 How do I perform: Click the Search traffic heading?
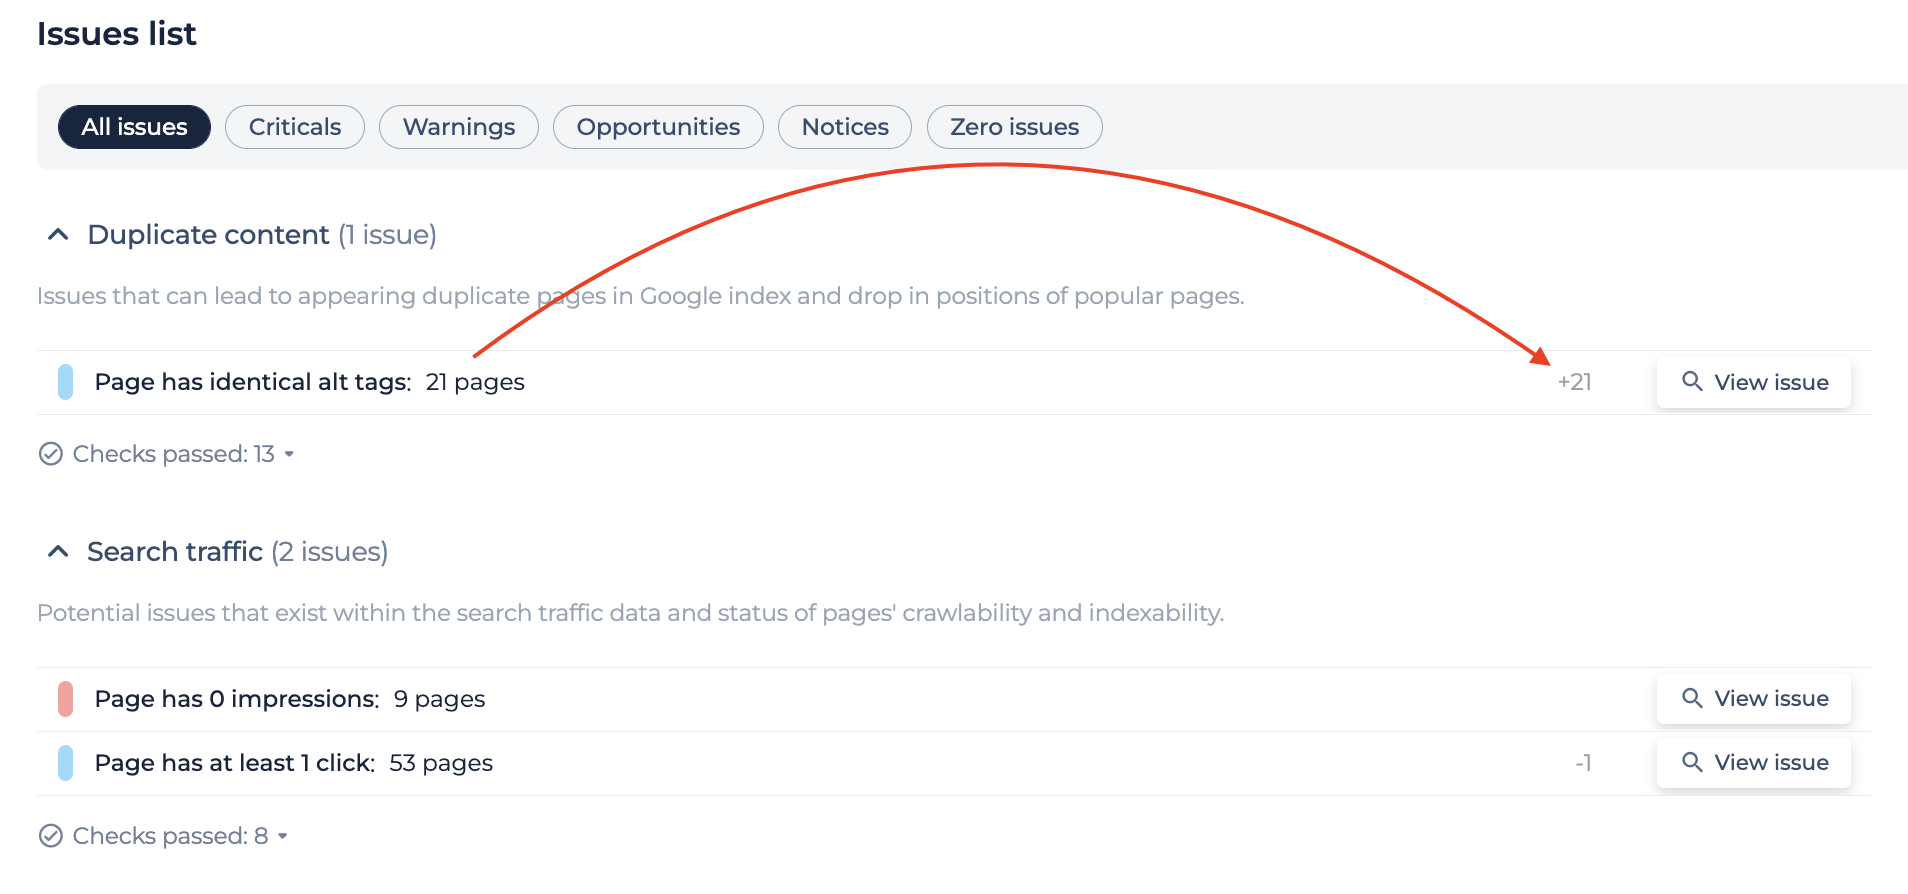(x=175, y=552)
